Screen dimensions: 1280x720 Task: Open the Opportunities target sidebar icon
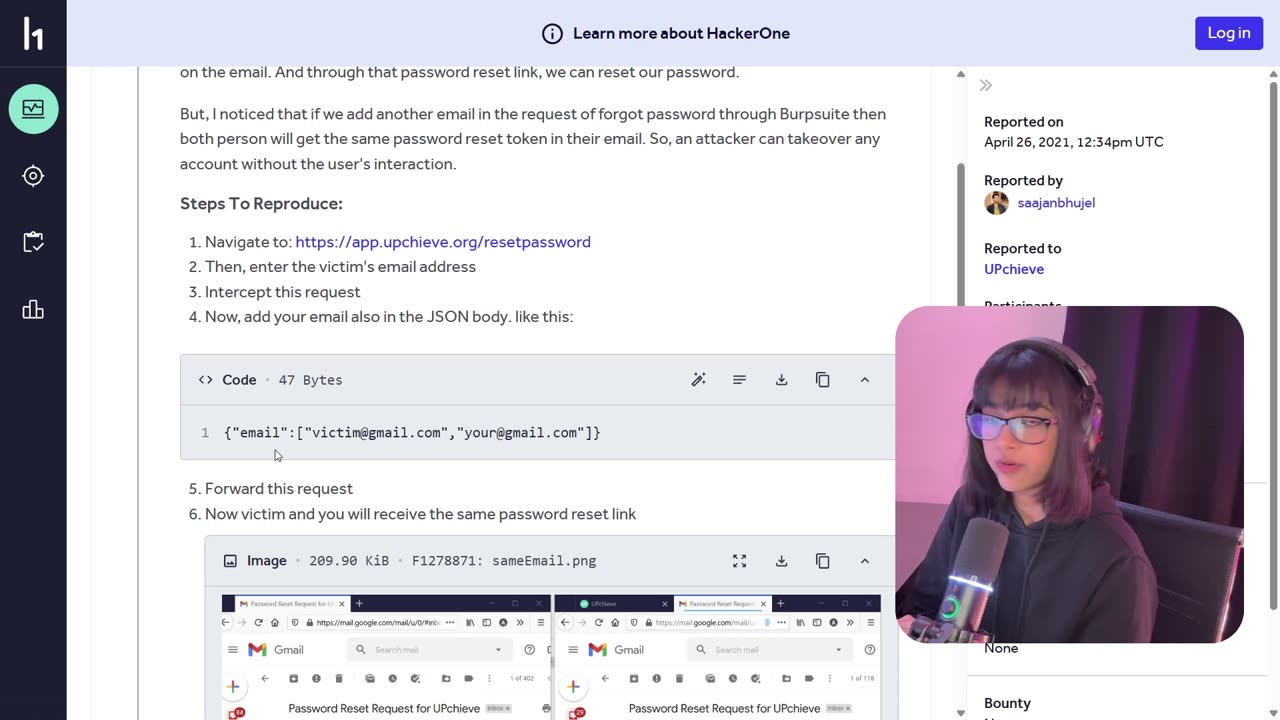(33, 176)
